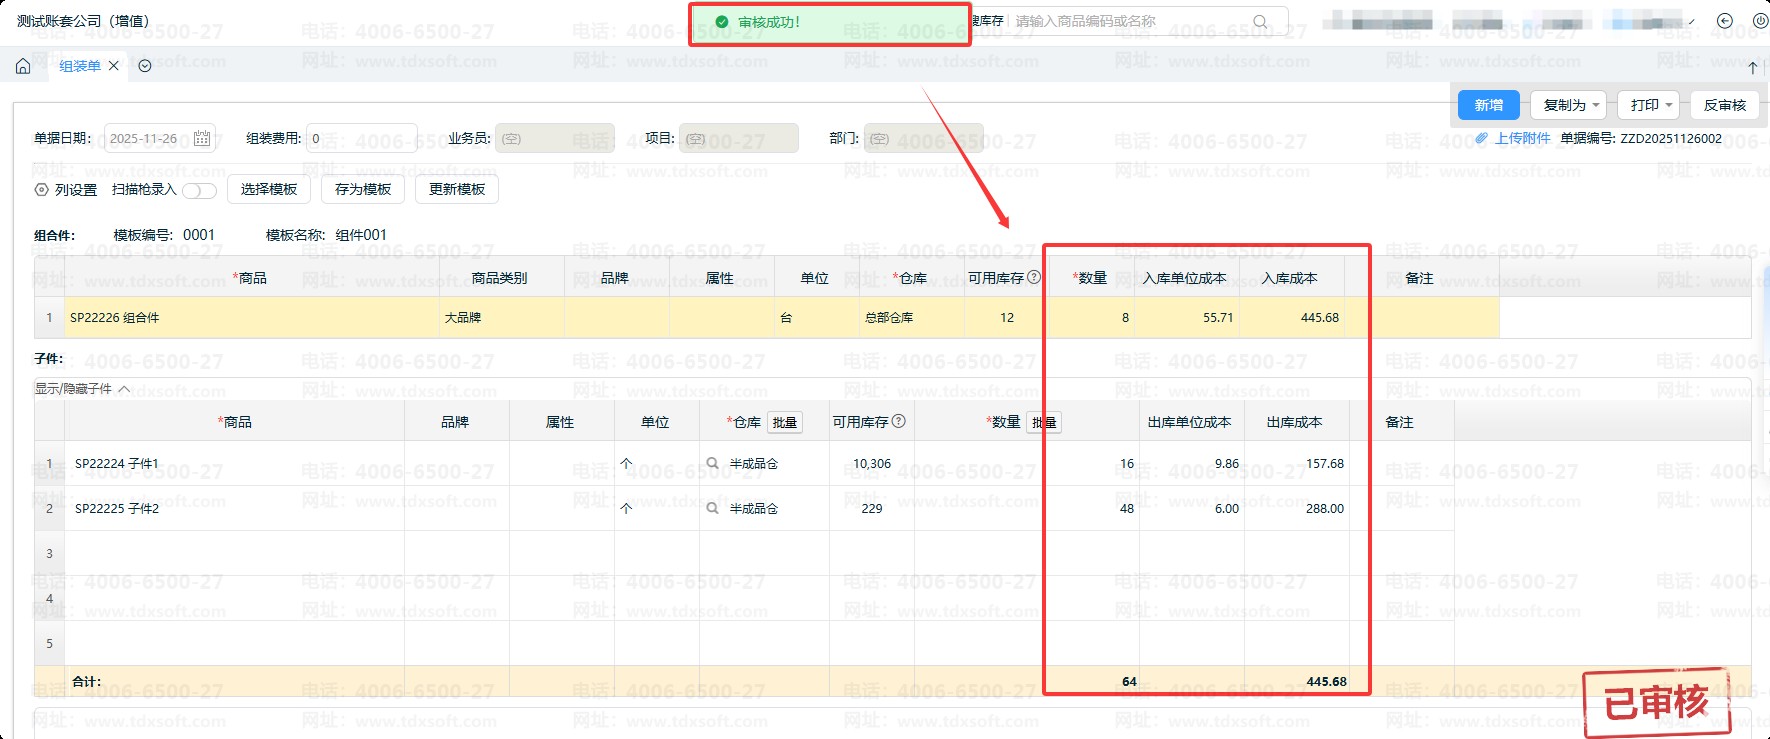Click the product search input field
This screenshot has width=1770, height=739.
click(x=1130, y=21)
